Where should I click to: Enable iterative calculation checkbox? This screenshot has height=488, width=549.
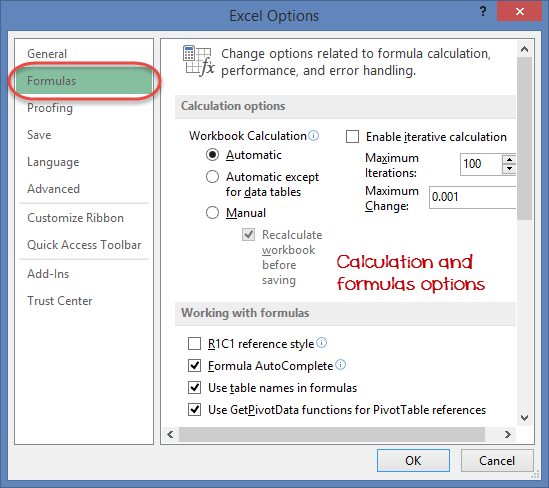click(352, 137)
